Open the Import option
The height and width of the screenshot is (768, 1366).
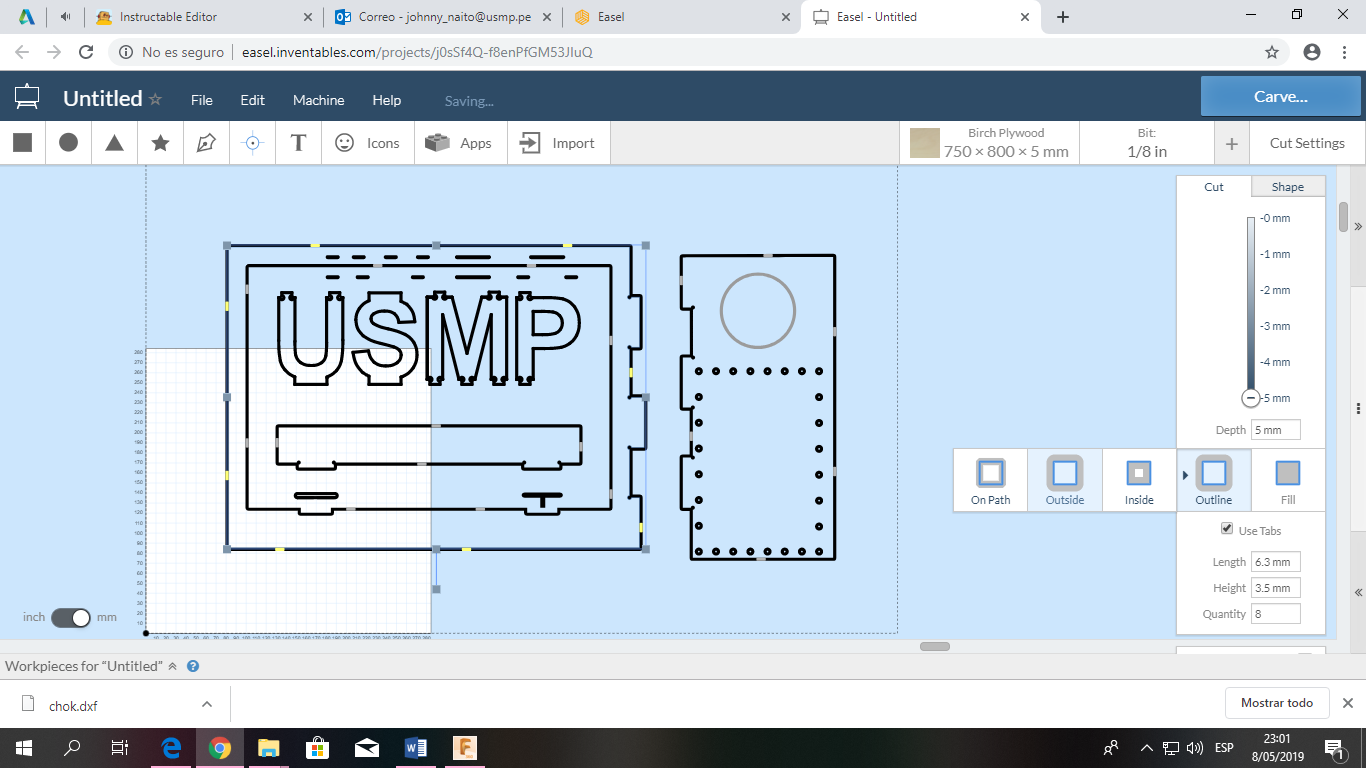[557, 143]
